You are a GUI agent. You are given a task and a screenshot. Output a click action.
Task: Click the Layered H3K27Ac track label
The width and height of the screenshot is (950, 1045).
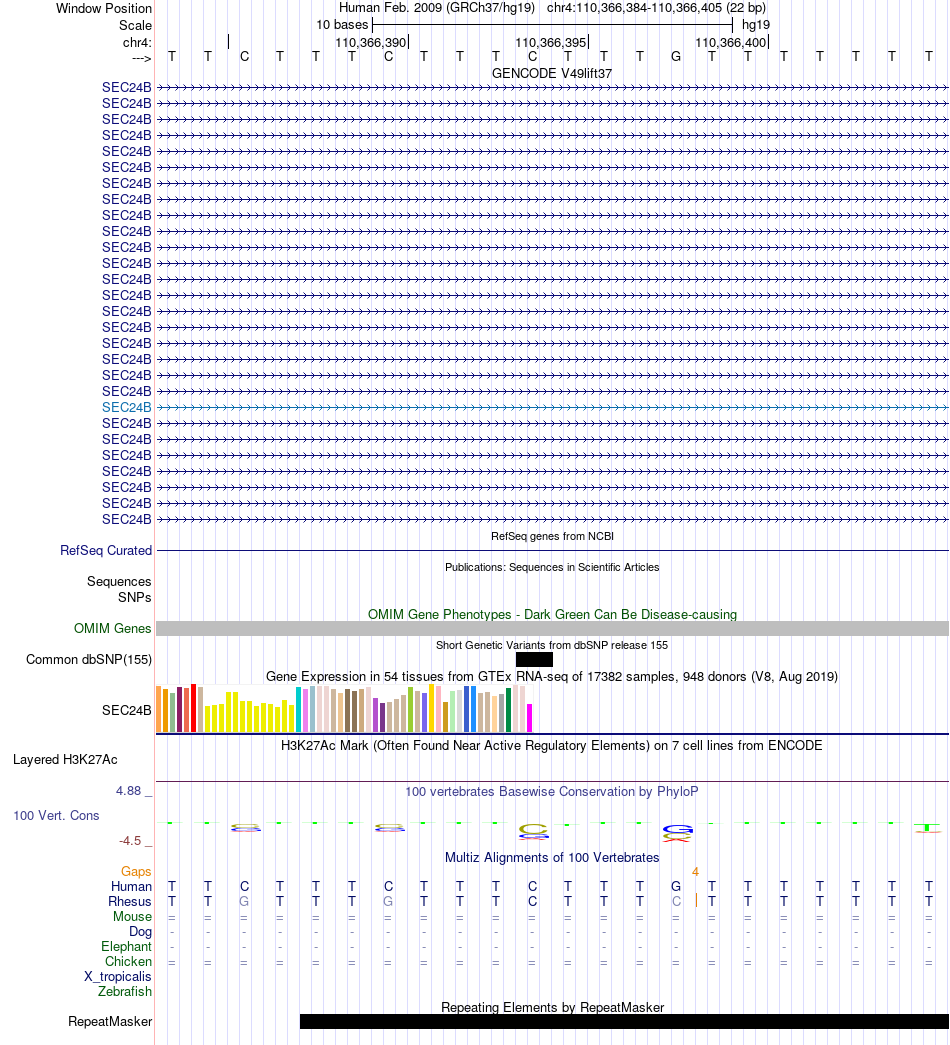65,760
